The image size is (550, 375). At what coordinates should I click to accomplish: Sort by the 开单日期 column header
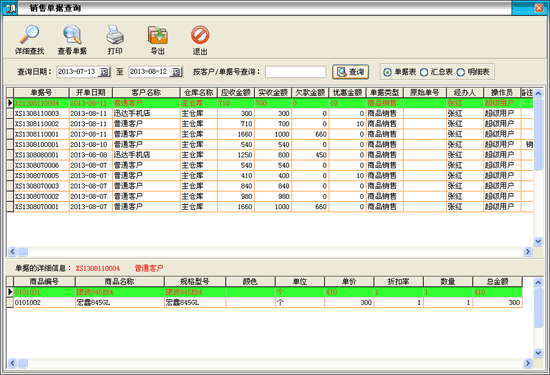91,93
